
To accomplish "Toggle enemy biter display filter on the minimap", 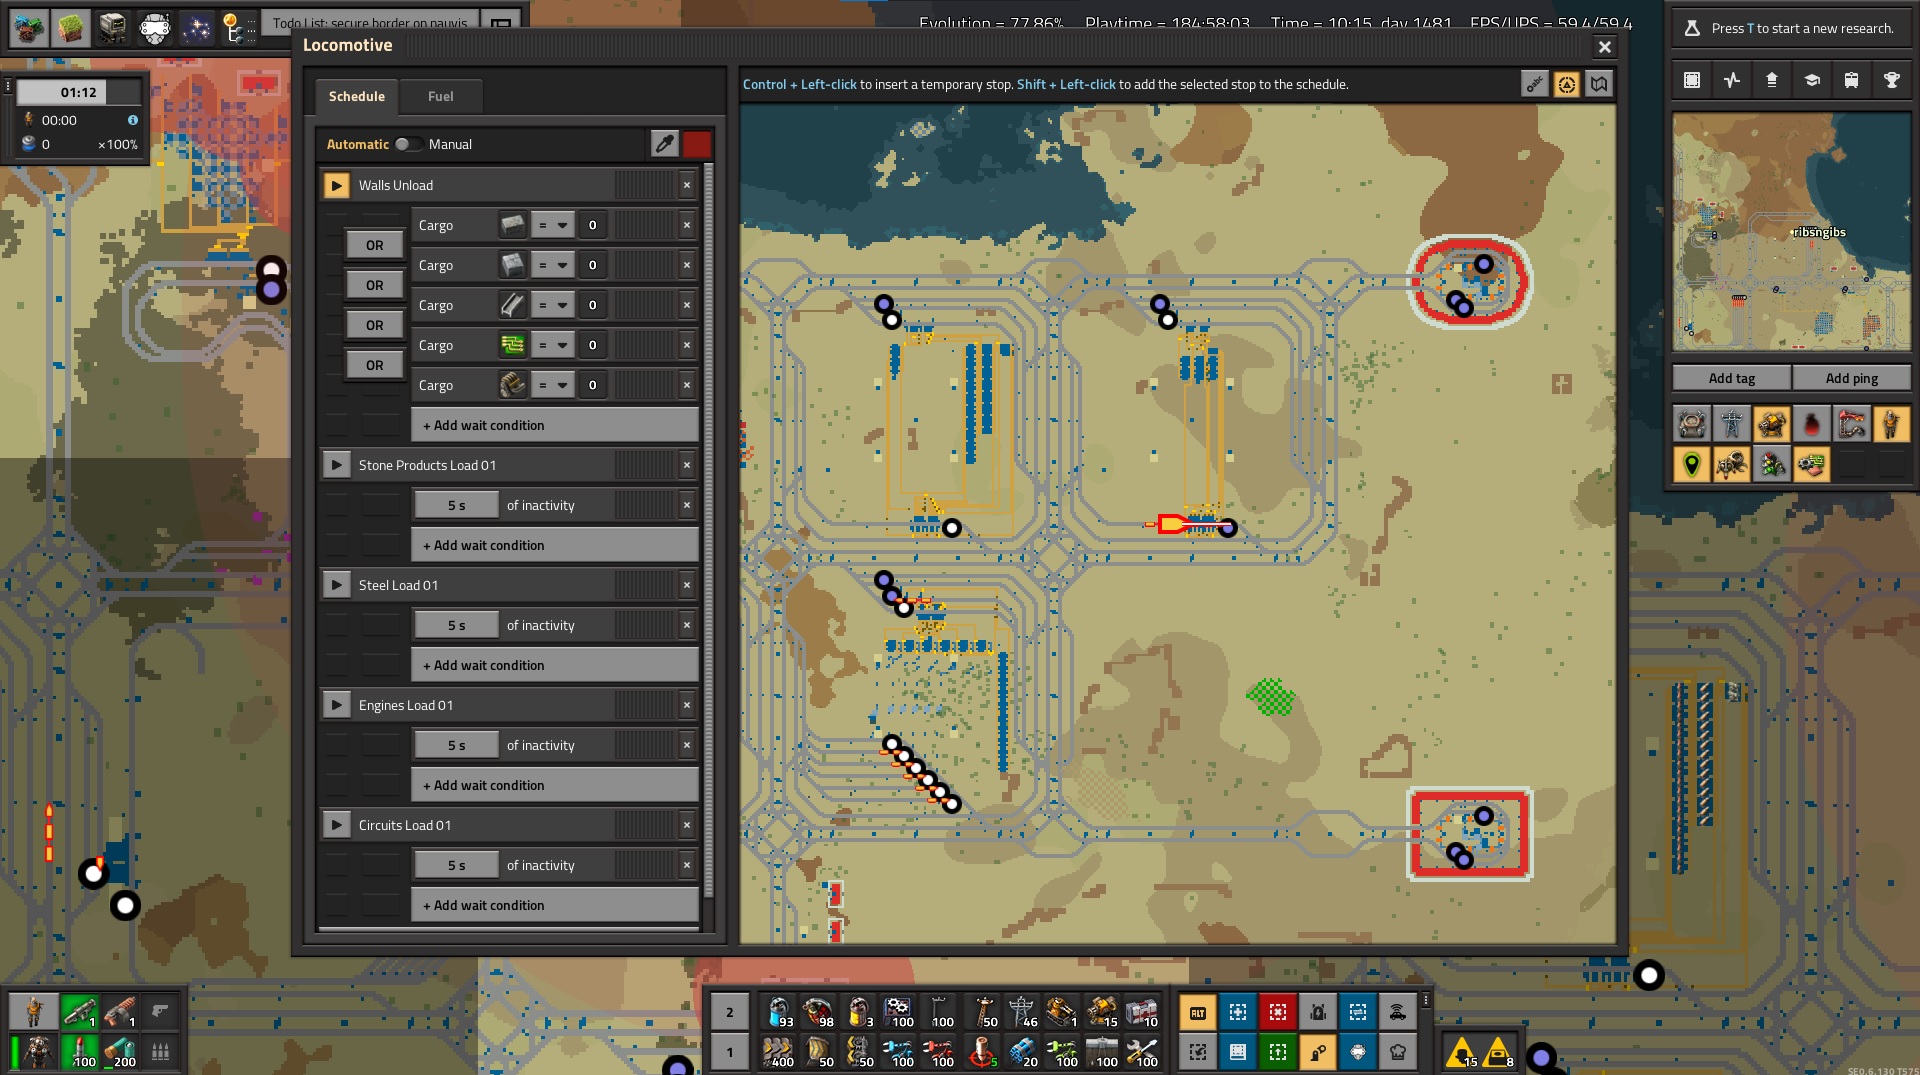I will (x=1731, y=465).
